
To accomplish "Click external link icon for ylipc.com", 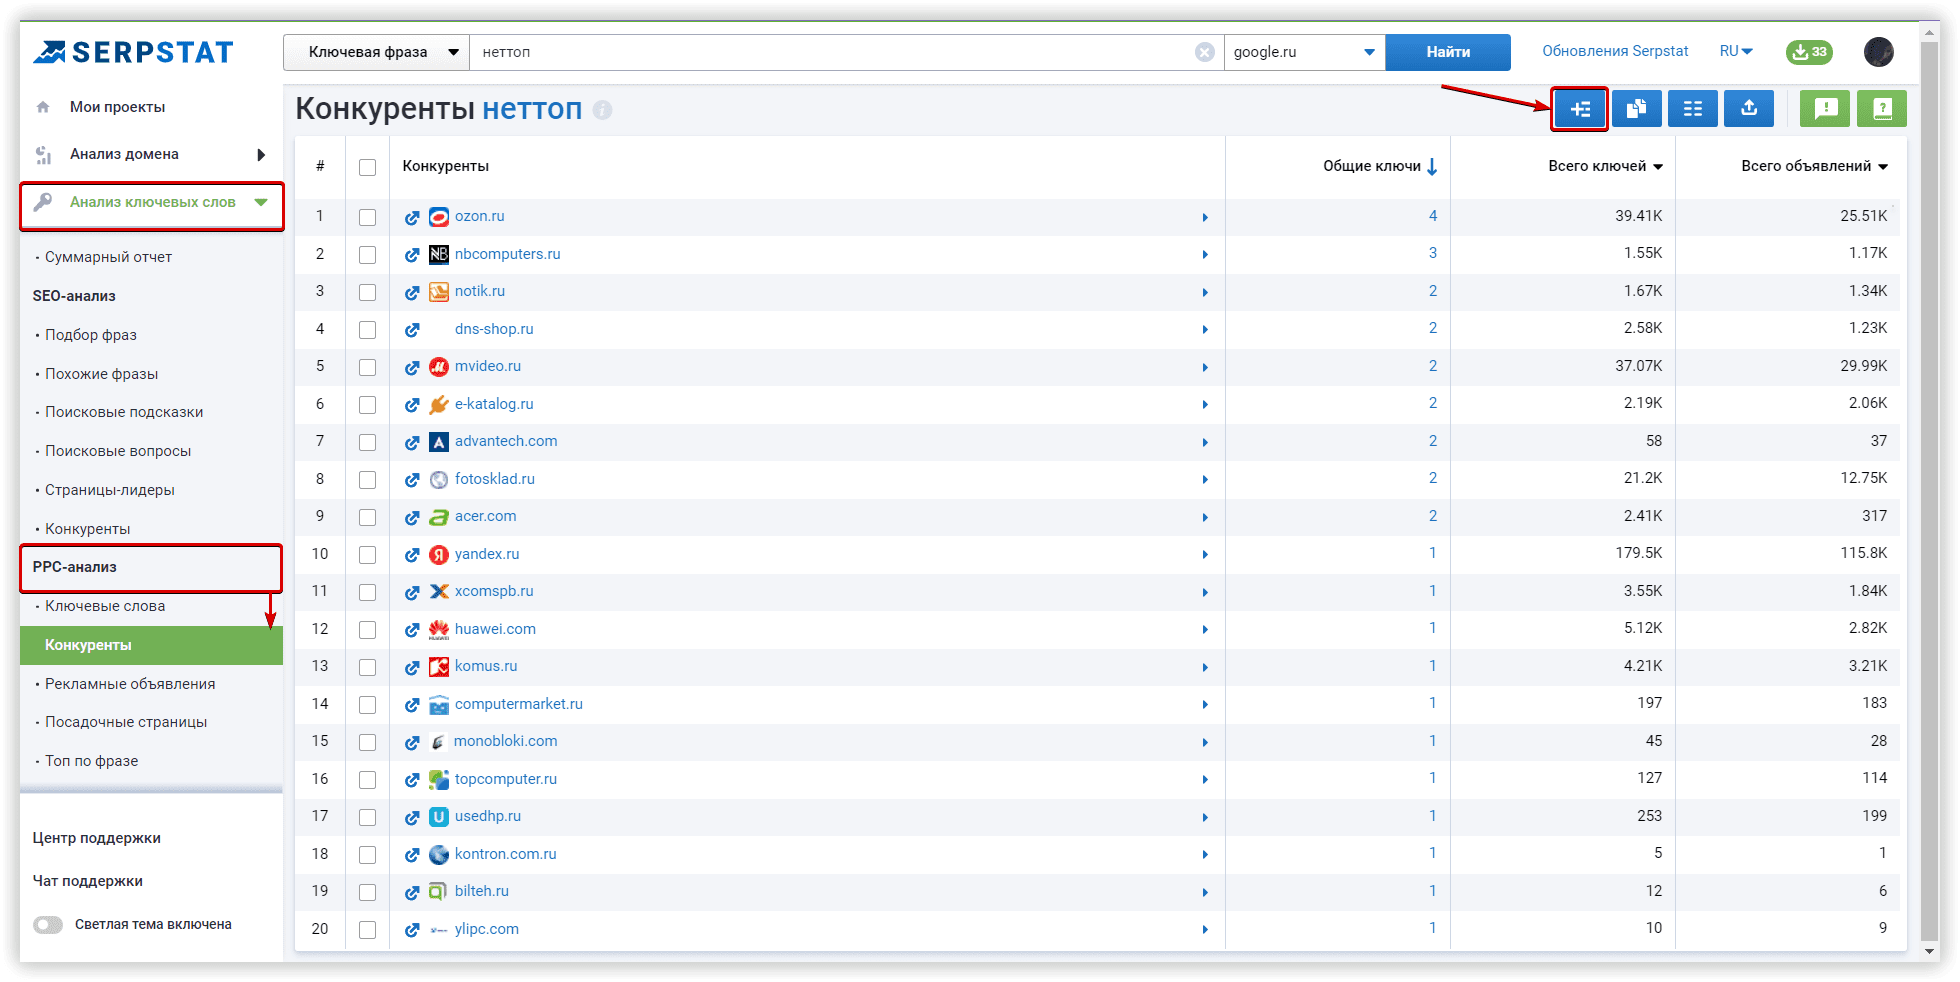I will (412, 930).
